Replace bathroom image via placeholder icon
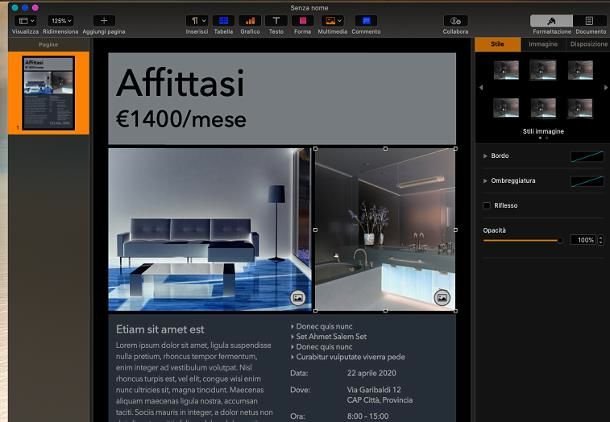 [442, 298]
